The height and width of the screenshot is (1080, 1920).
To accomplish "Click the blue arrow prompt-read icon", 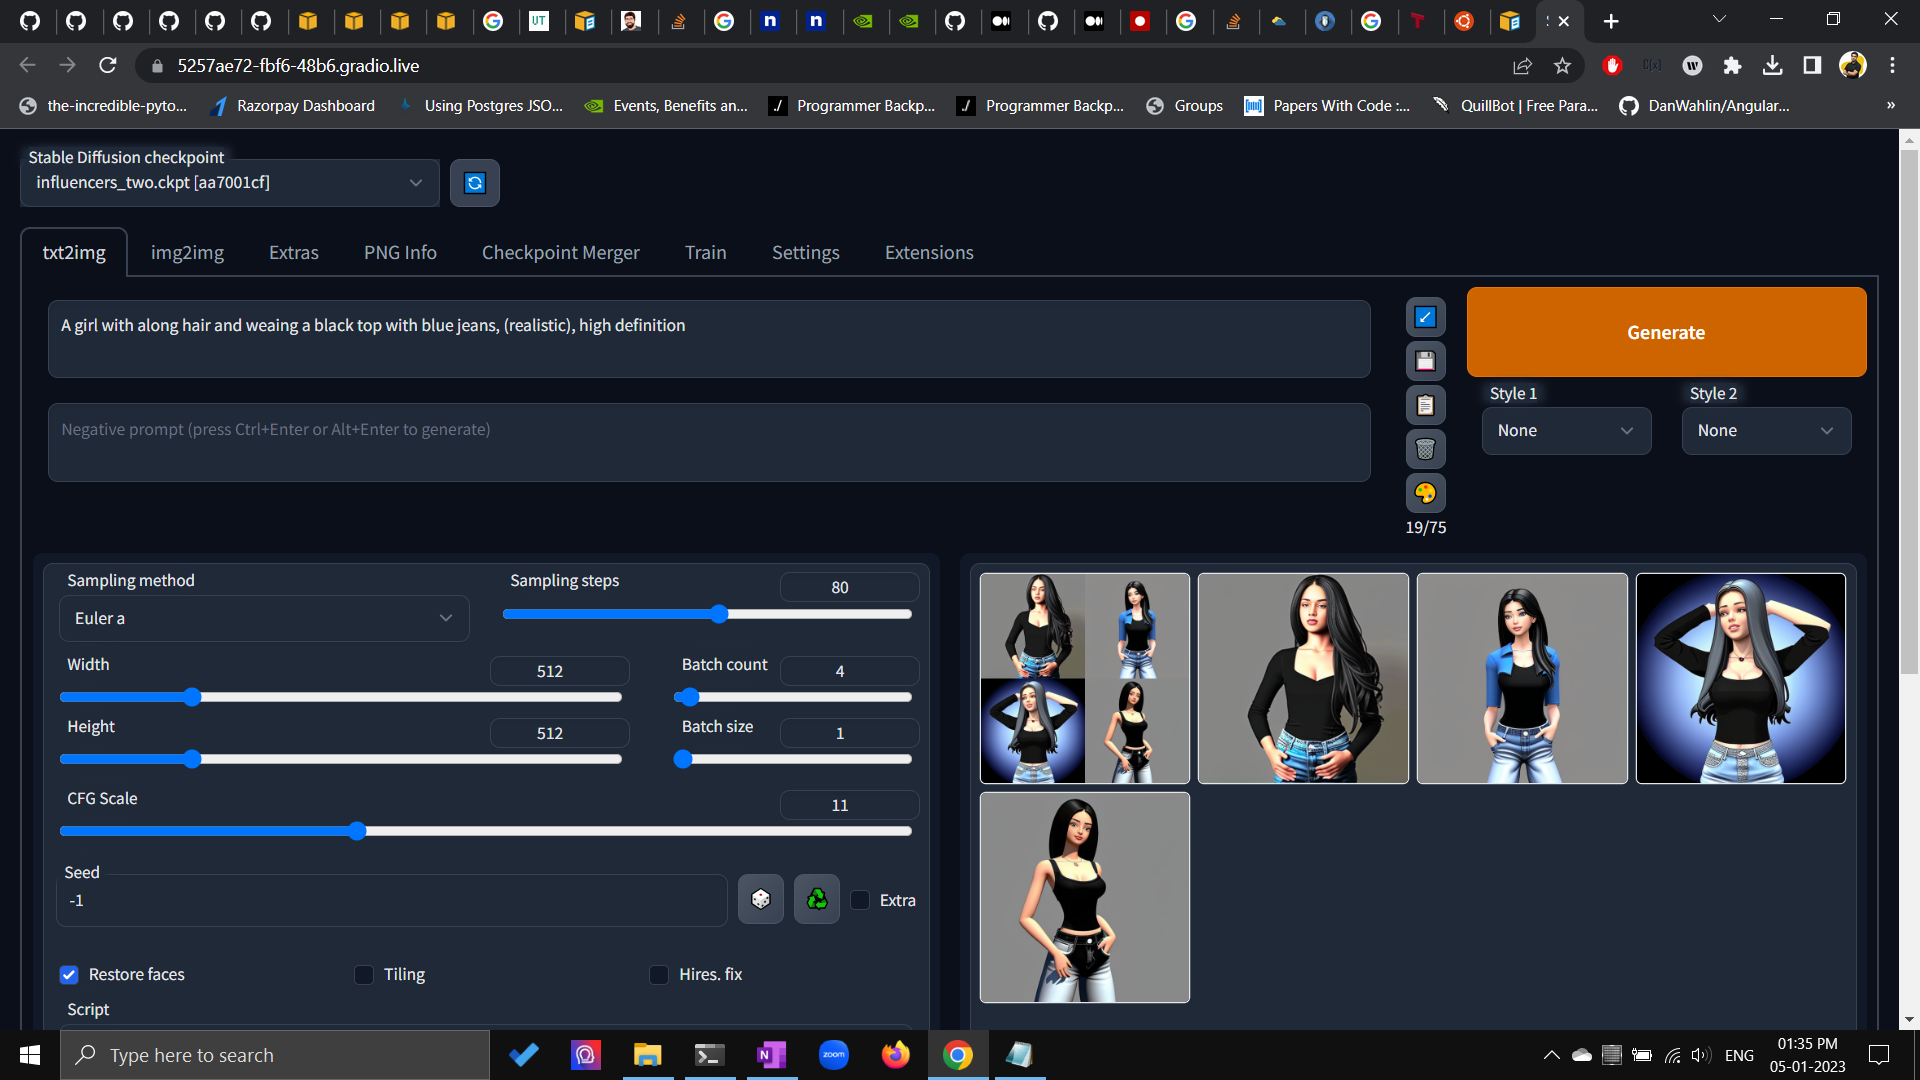I will click(x=1425, y=318).
